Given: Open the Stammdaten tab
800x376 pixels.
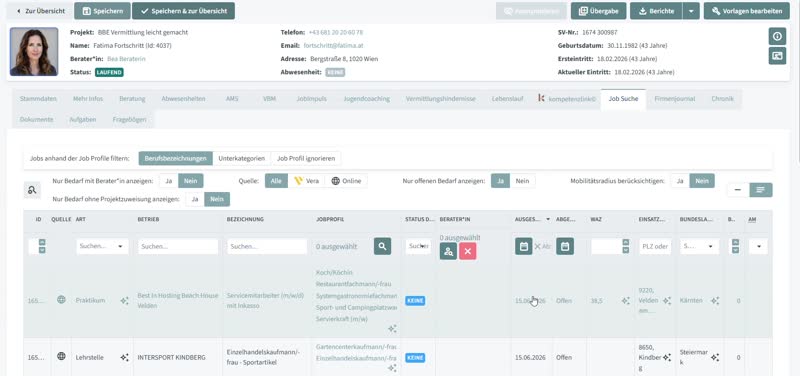Looking at the screenshot, I should pos(38,98).
